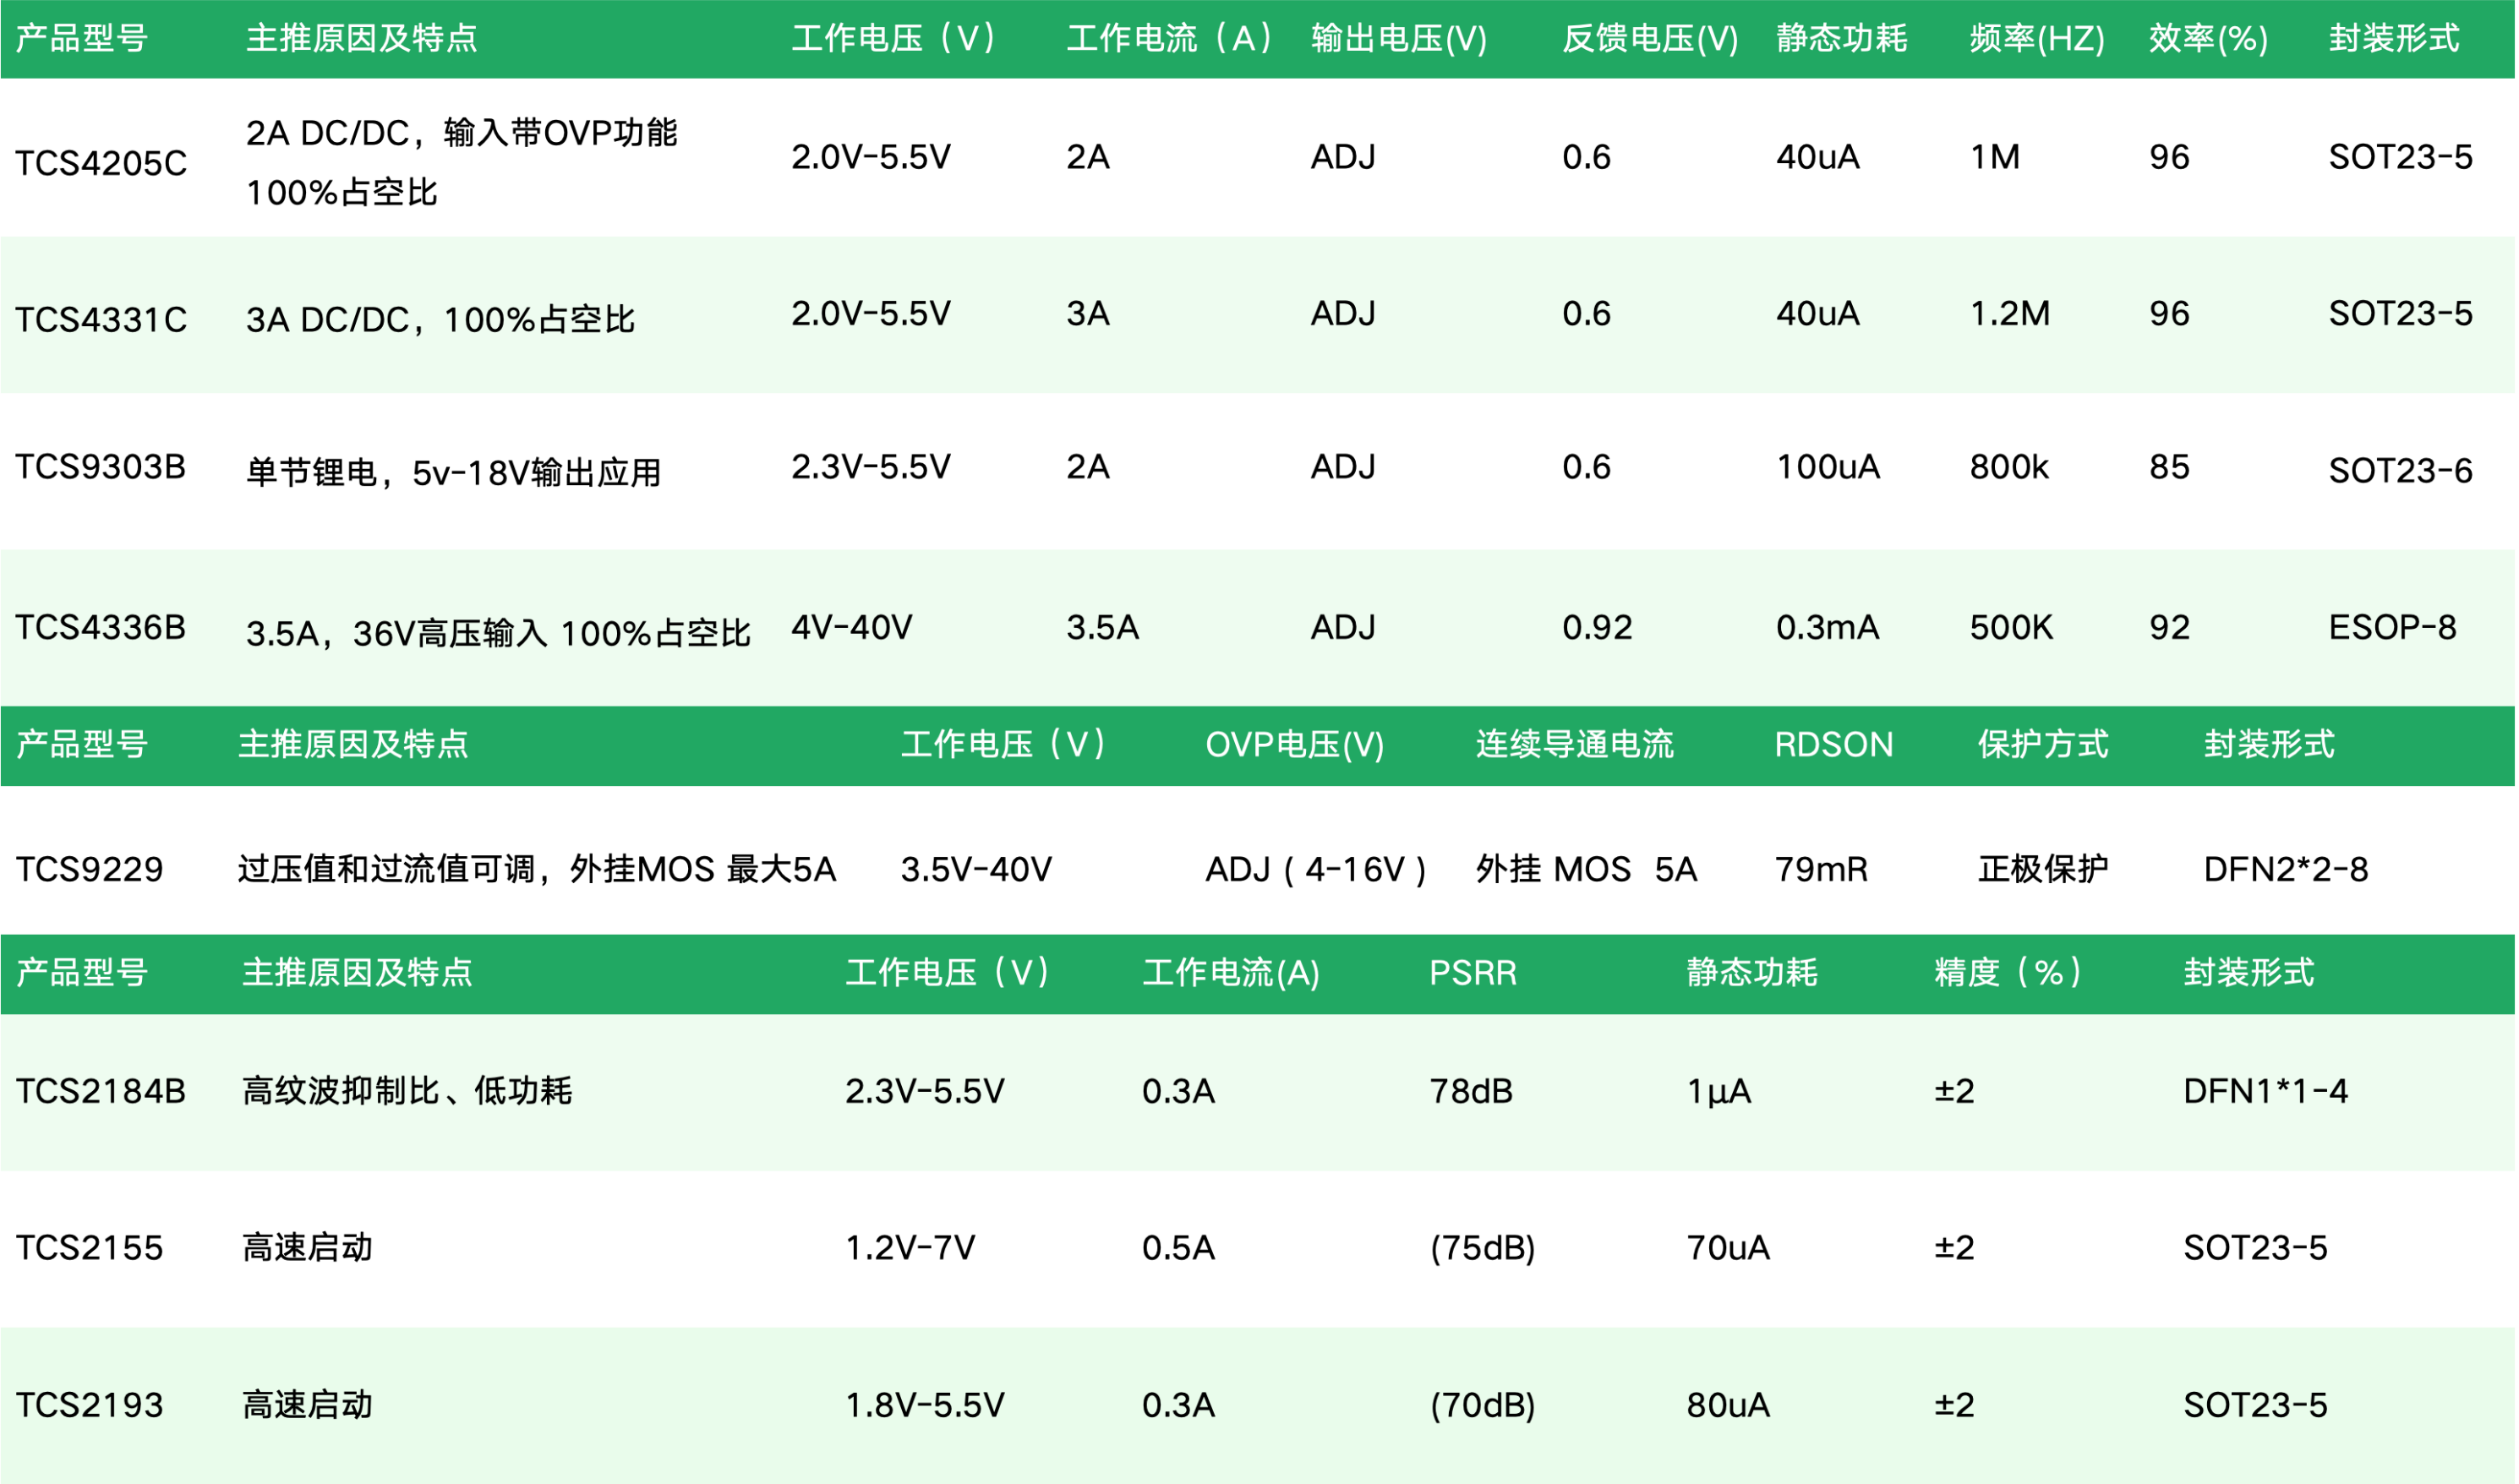Click the 92 efficiency value
The image size is (2519, 1484).
2169,628
